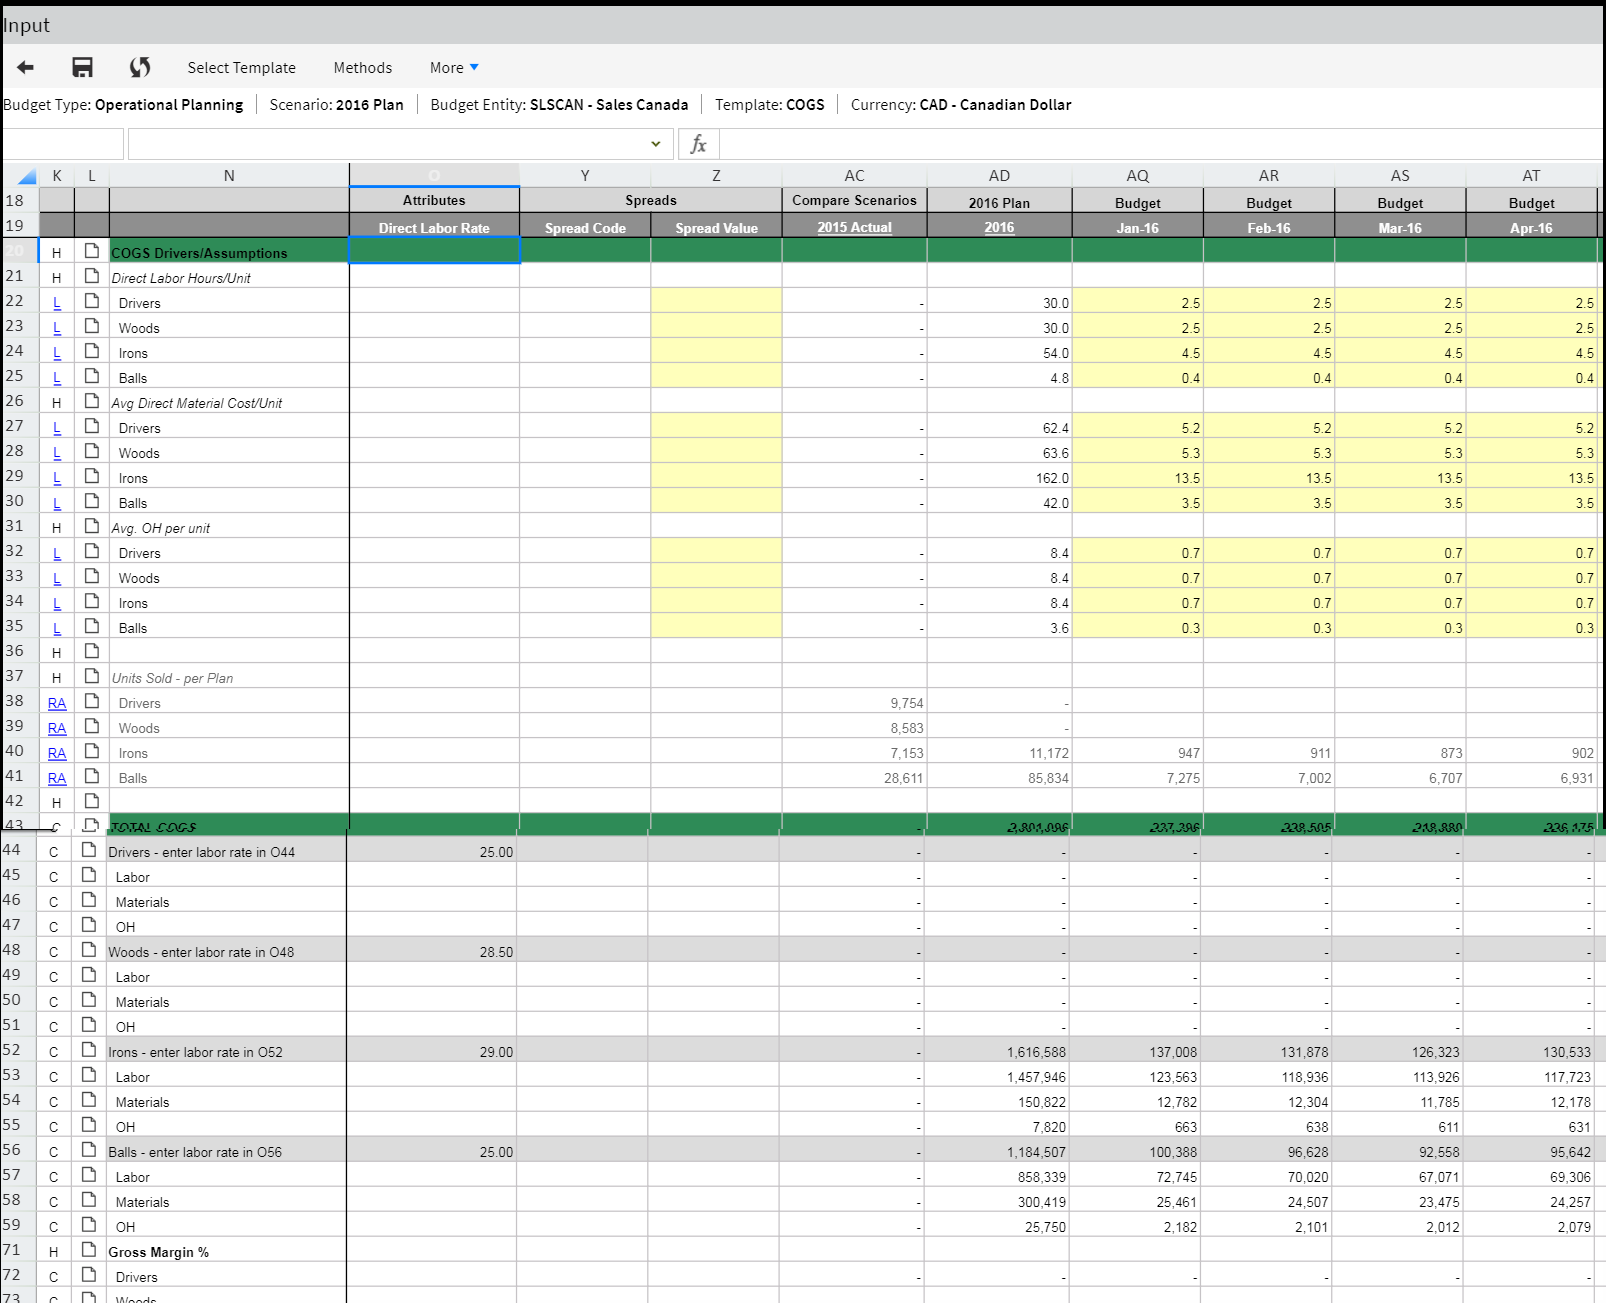Open note icon on row 41 Balls
Viewport: 1606px width, 1303px height.
[x=92, y=776]
